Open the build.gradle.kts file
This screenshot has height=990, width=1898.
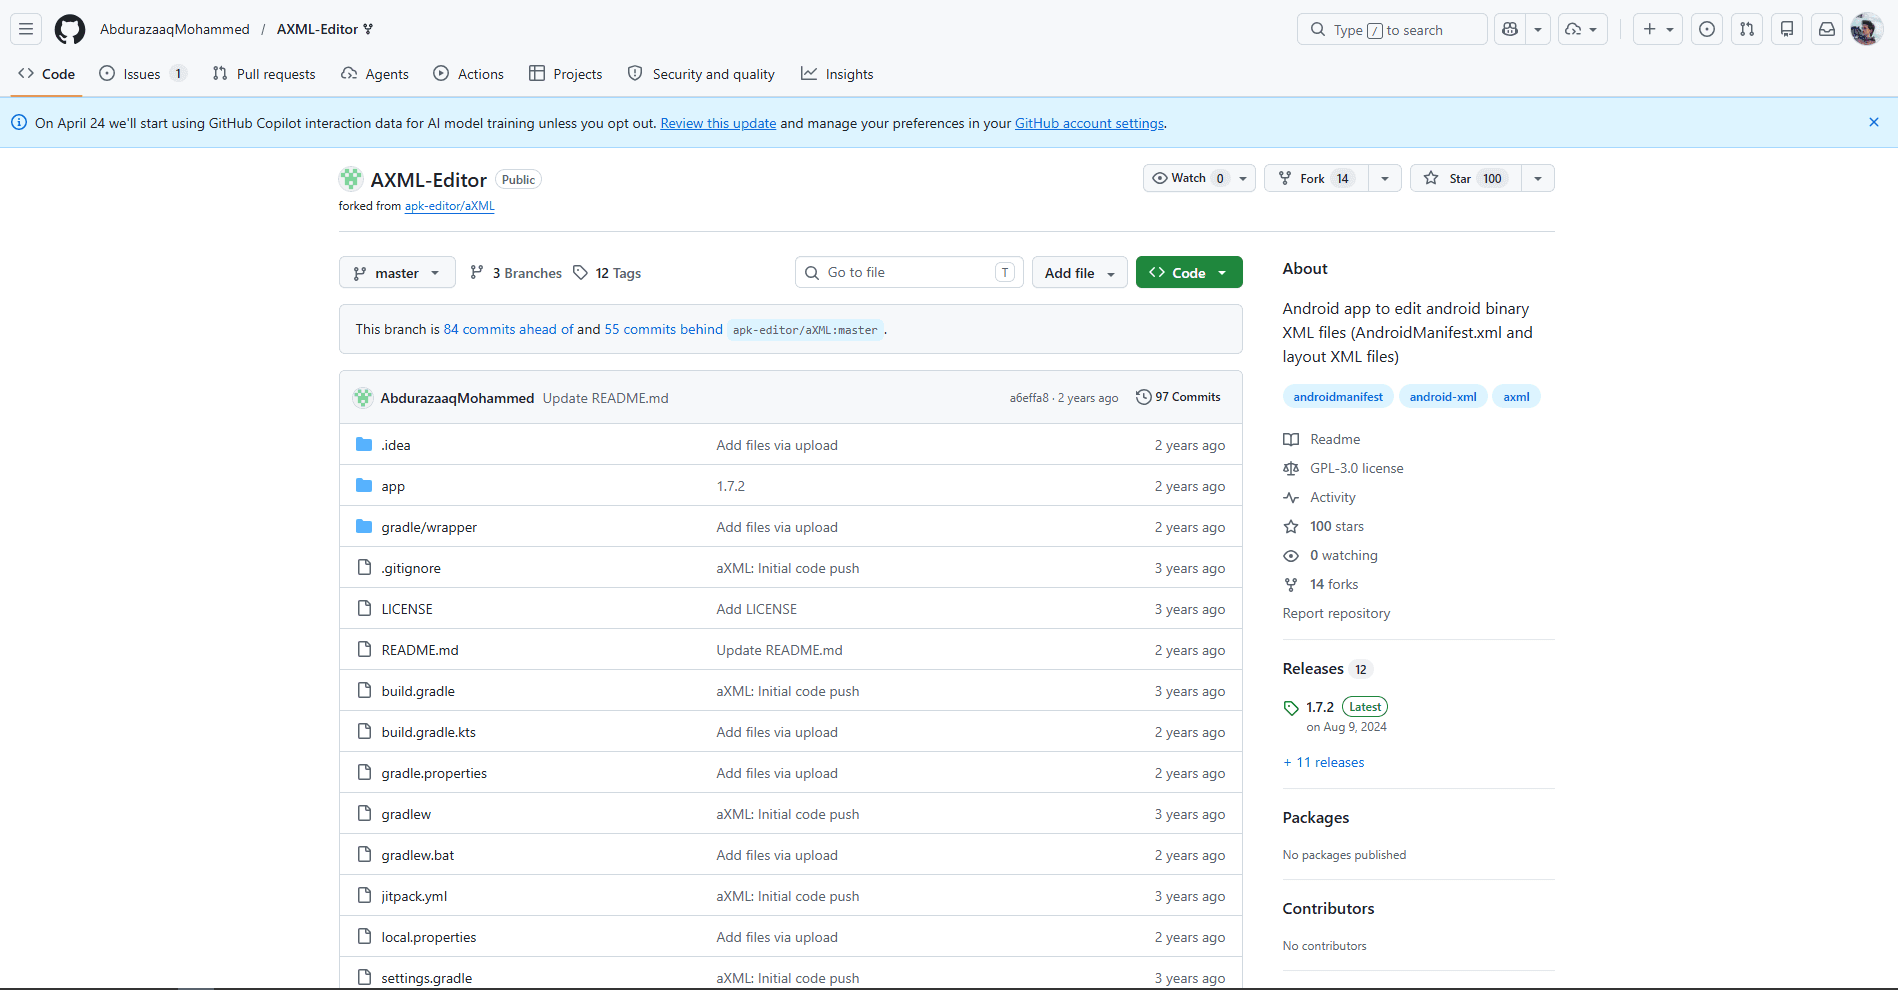[x=428, y=732]
